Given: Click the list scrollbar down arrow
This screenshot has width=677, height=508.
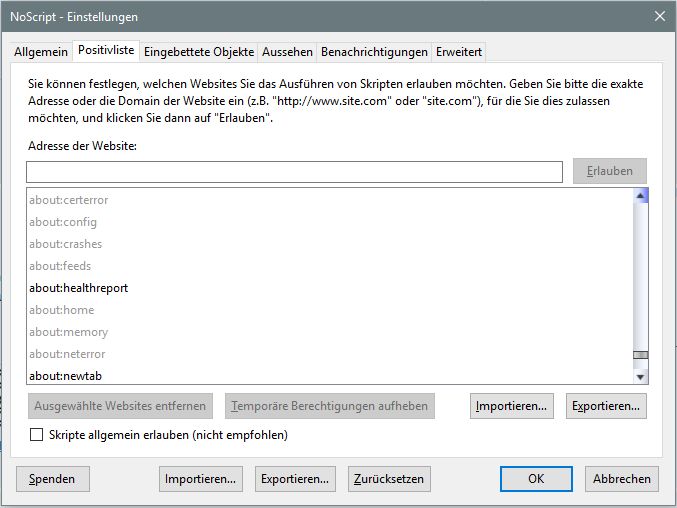Looking at the screenshot, I should pyautogui.click(x=640, y=377).
